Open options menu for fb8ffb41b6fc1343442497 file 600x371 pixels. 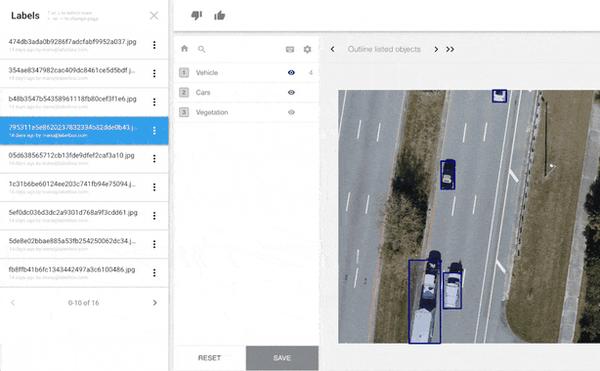tap(154, 272)
